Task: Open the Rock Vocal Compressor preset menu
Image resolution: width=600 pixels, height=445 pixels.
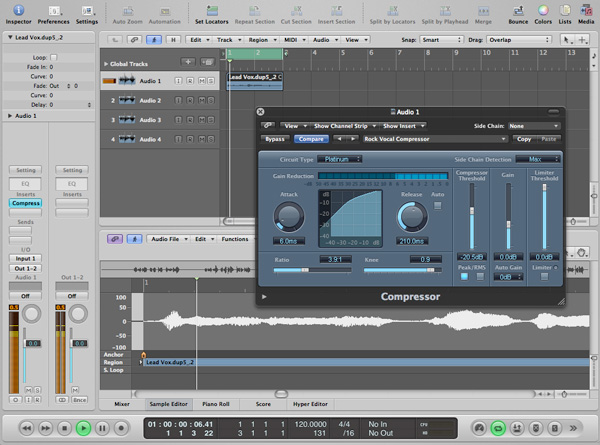Action: (x=435, y=139)
